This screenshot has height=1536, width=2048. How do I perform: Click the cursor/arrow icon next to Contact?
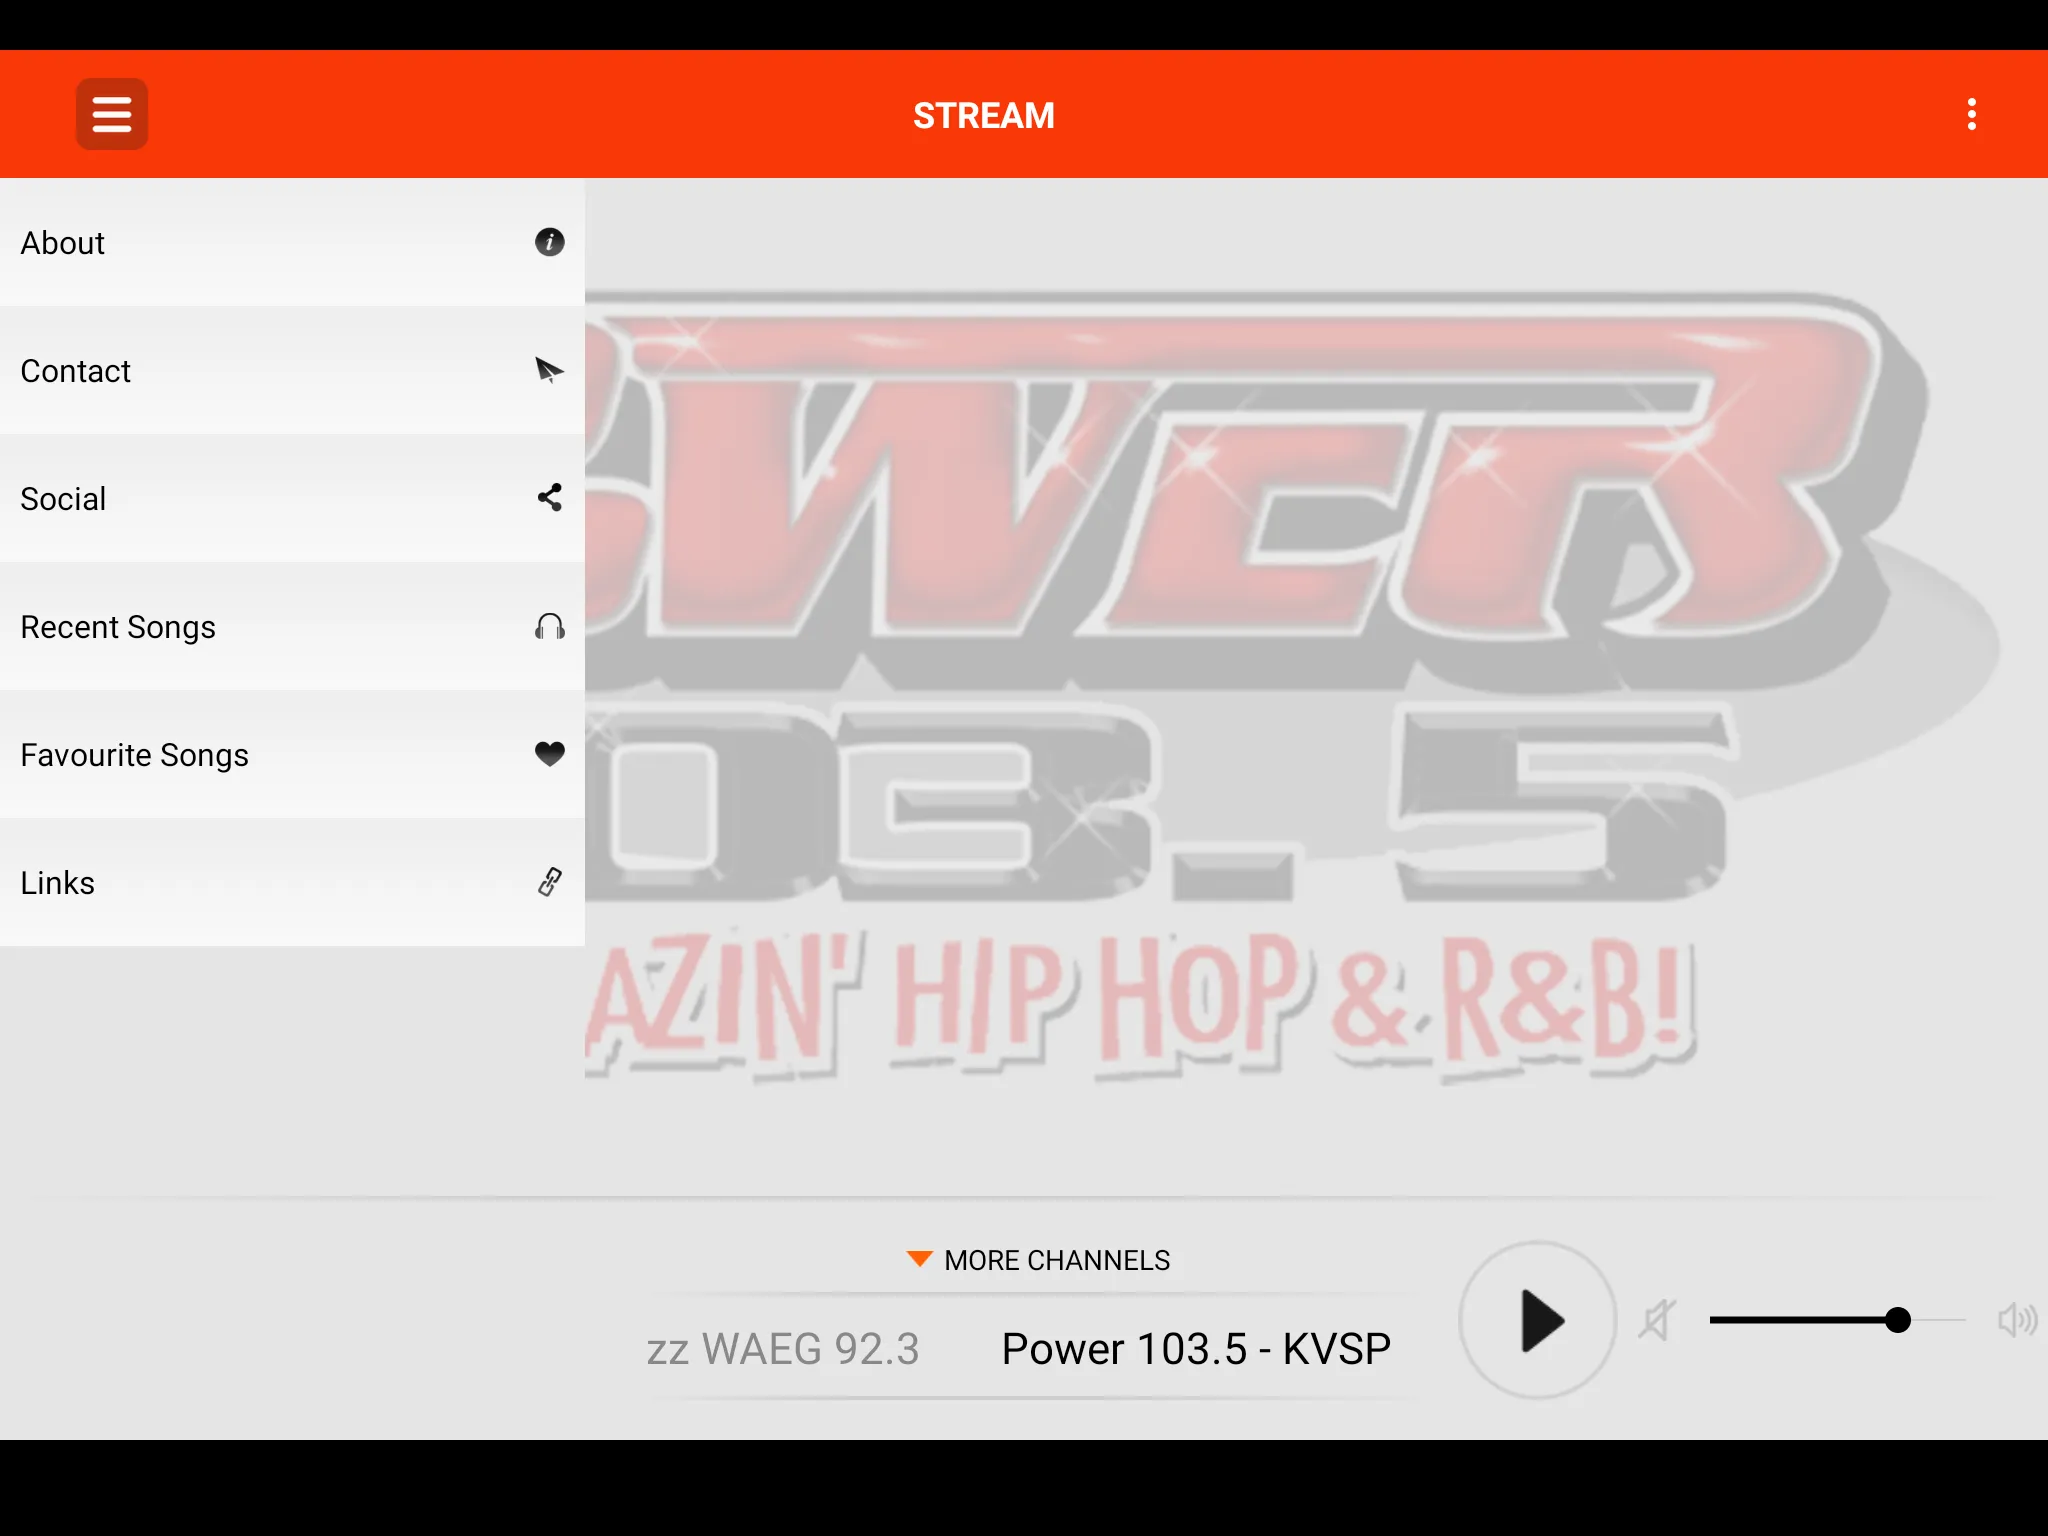pos(548,369)
